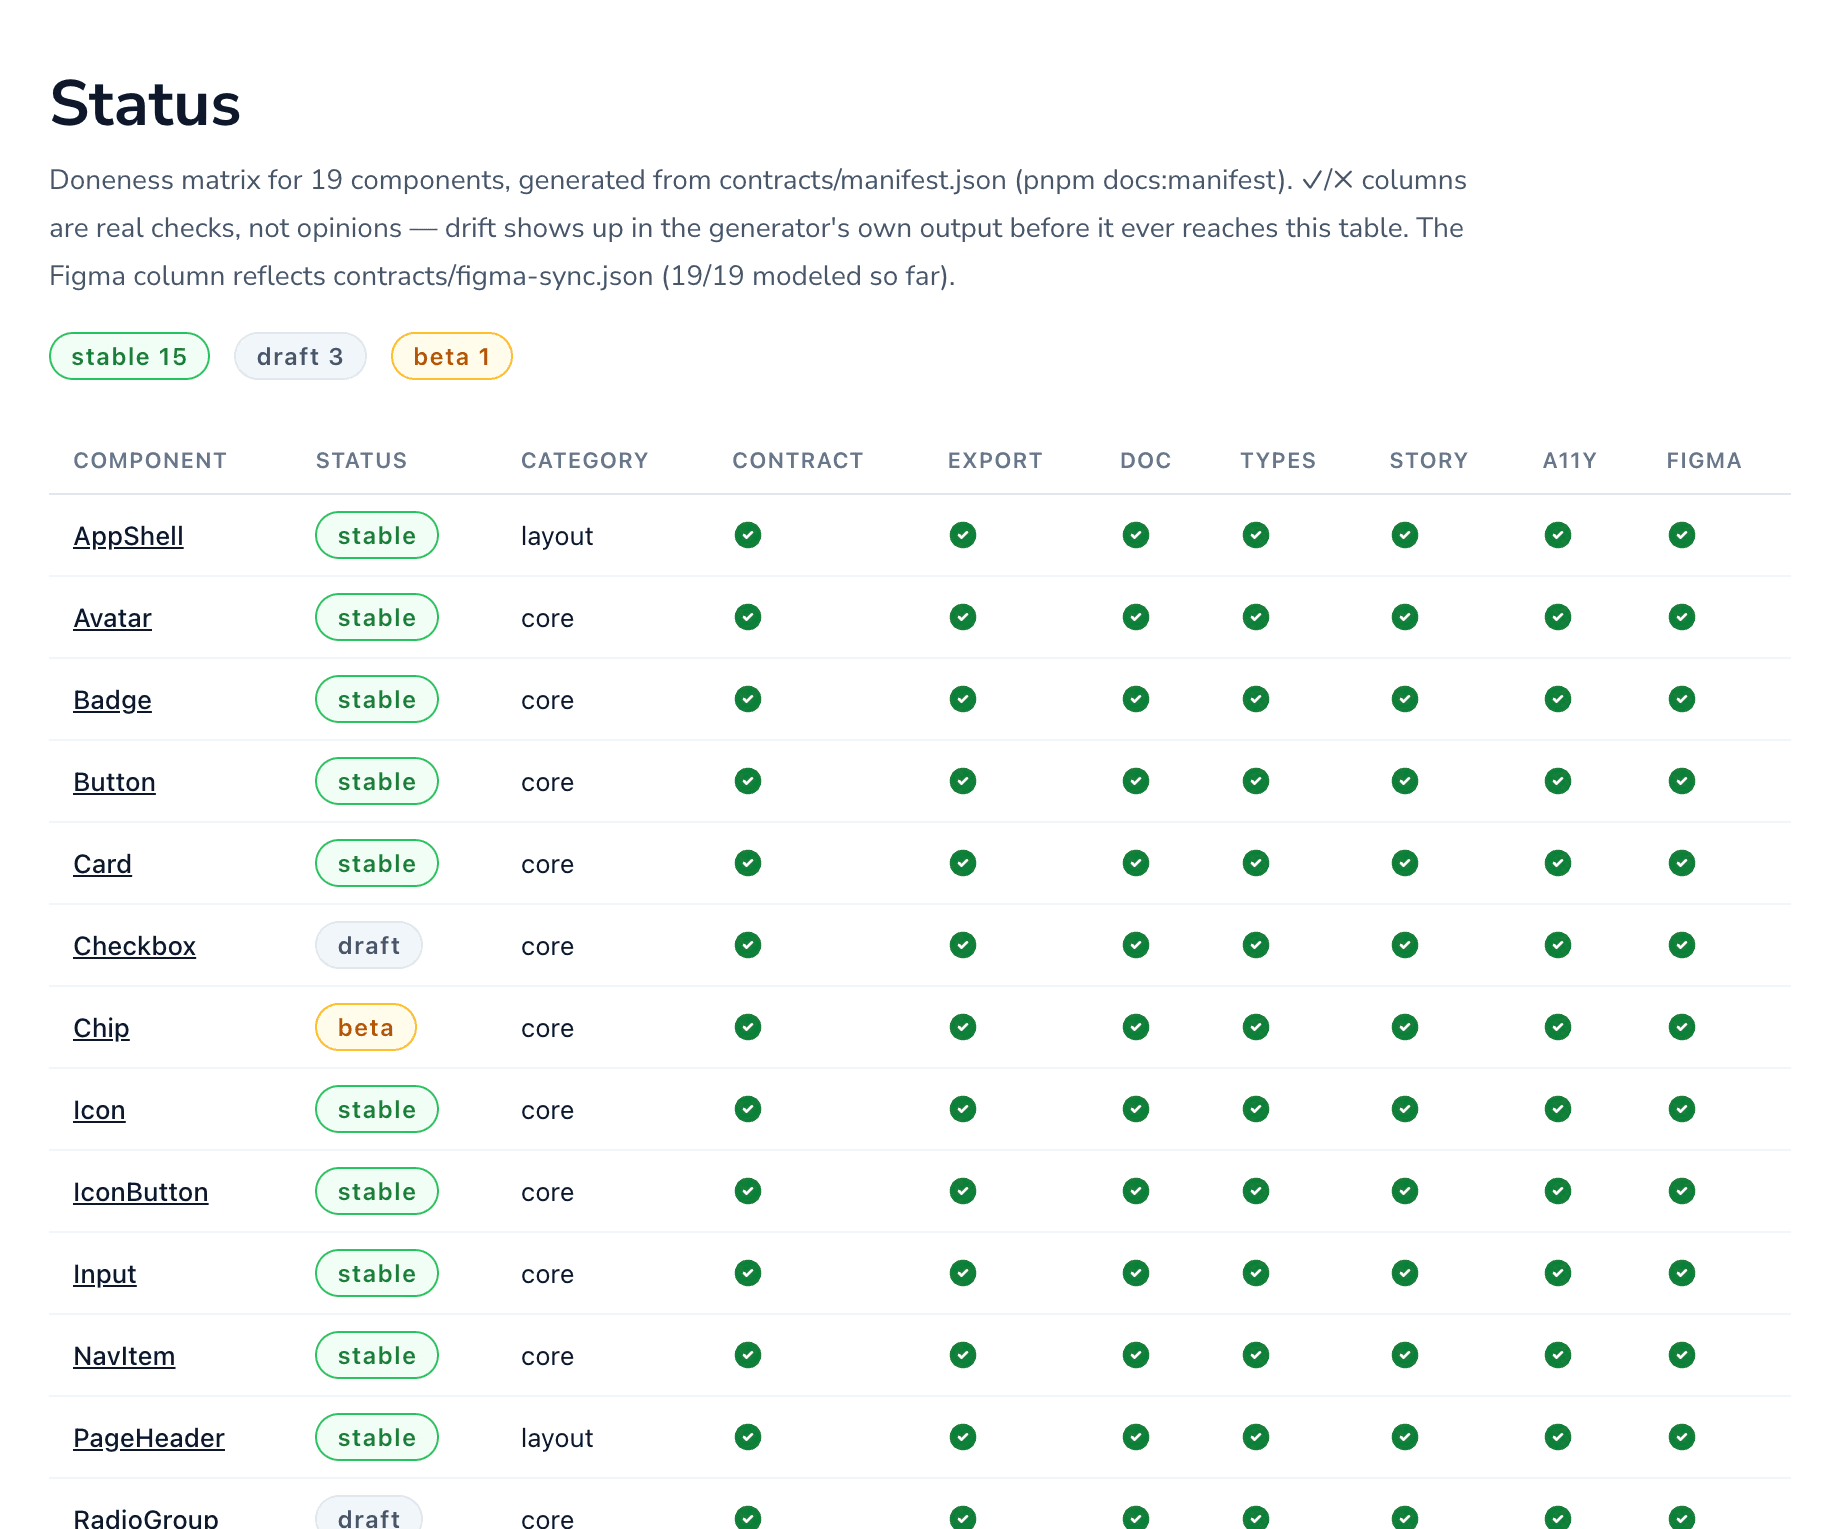Click the beta 1 summary pill
This screenshot has width=1824, height=1529.
[x=451, y=356]
